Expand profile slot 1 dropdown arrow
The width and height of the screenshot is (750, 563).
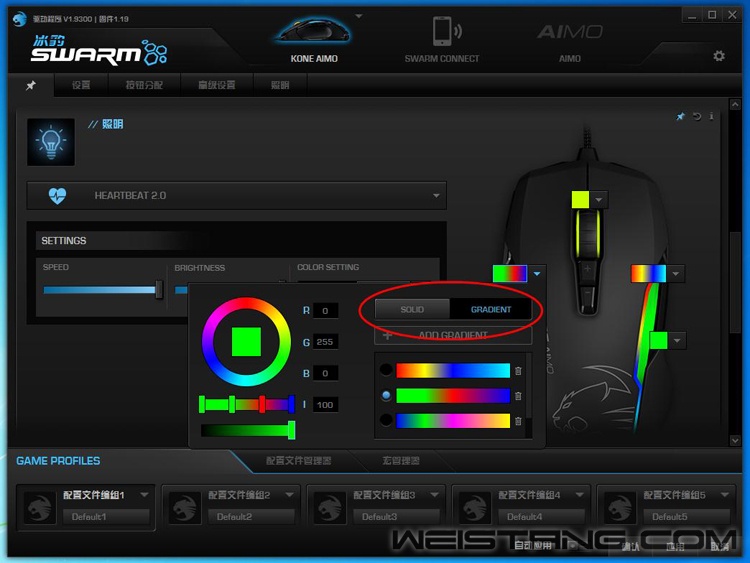coord(144,495)
